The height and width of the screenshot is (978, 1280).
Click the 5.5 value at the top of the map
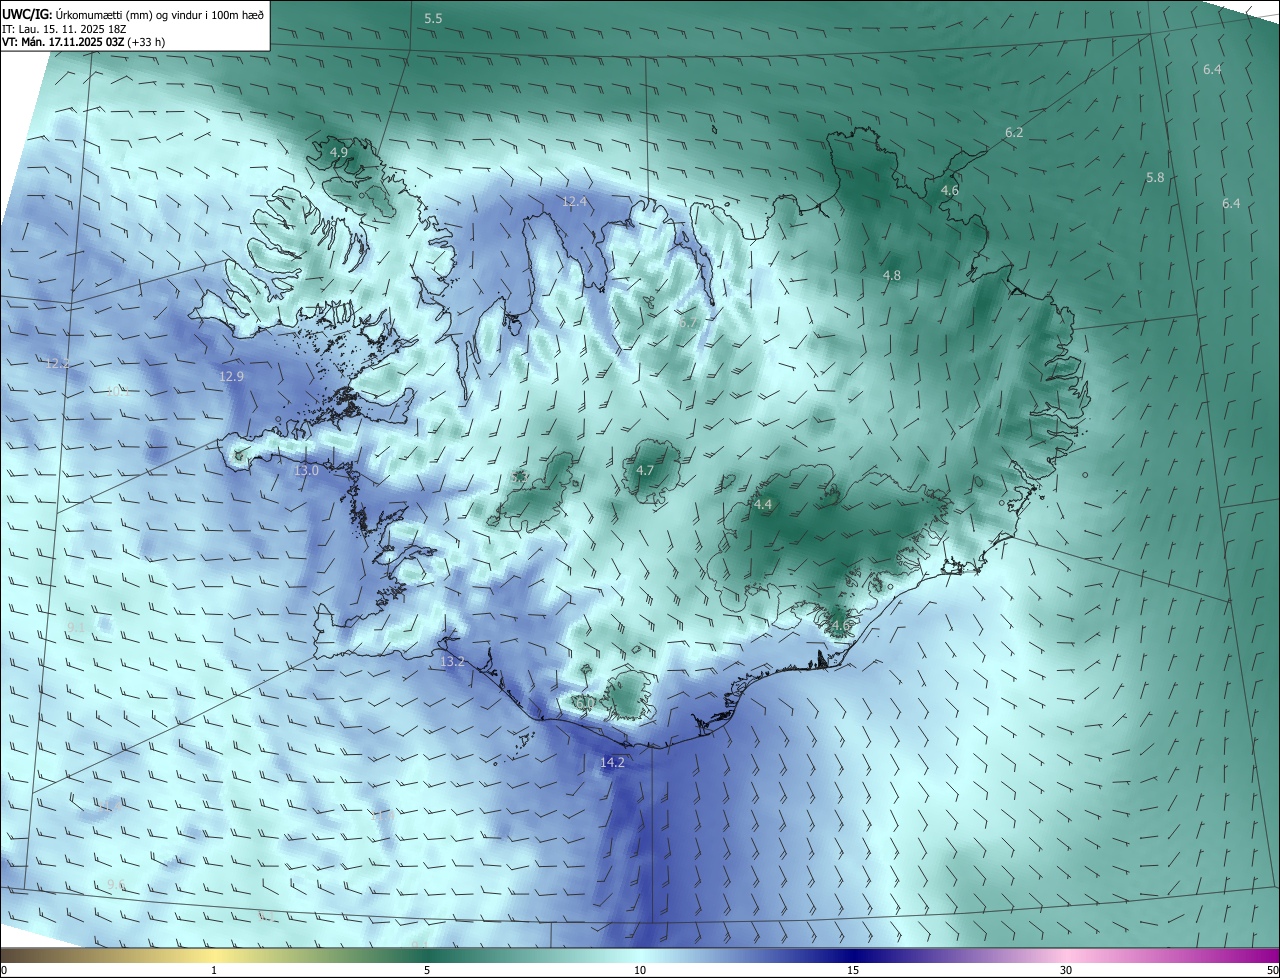pos(433,19)
